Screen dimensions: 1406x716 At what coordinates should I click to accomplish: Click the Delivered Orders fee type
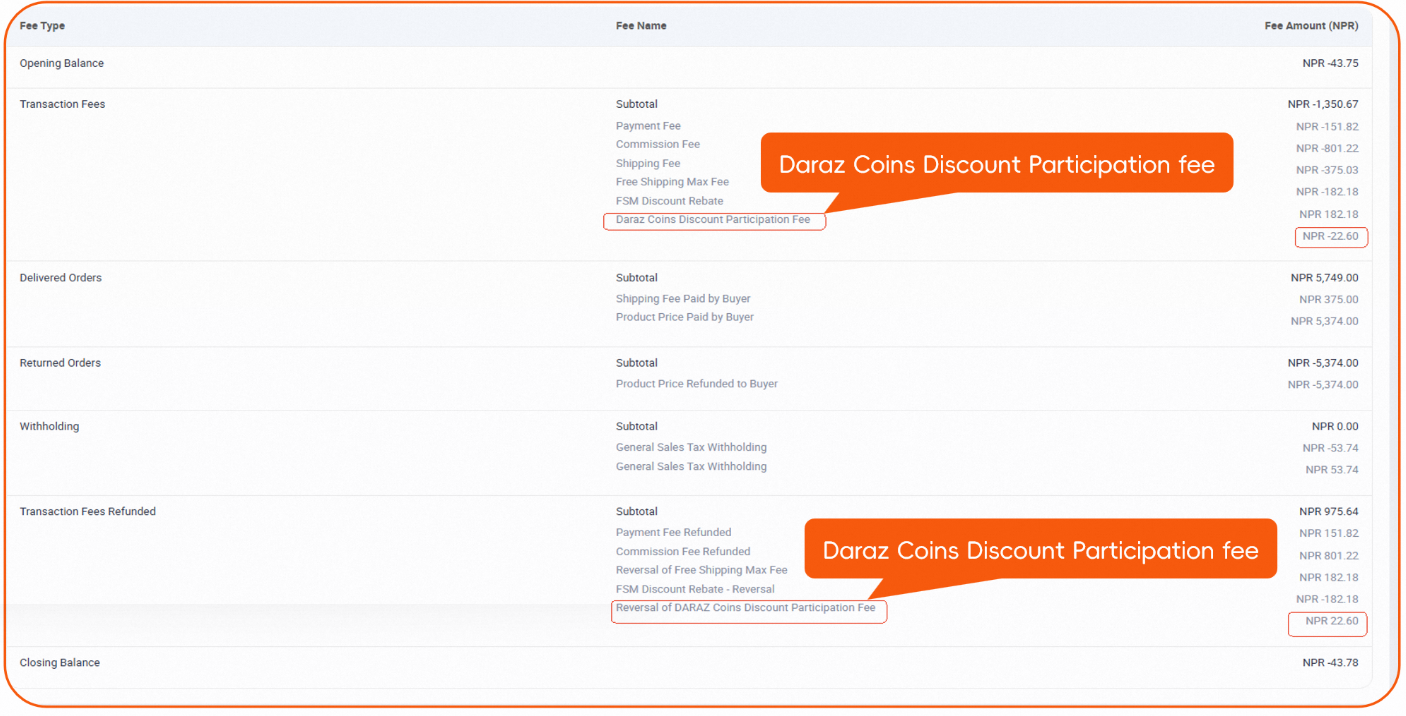click(x=61, y=278)
